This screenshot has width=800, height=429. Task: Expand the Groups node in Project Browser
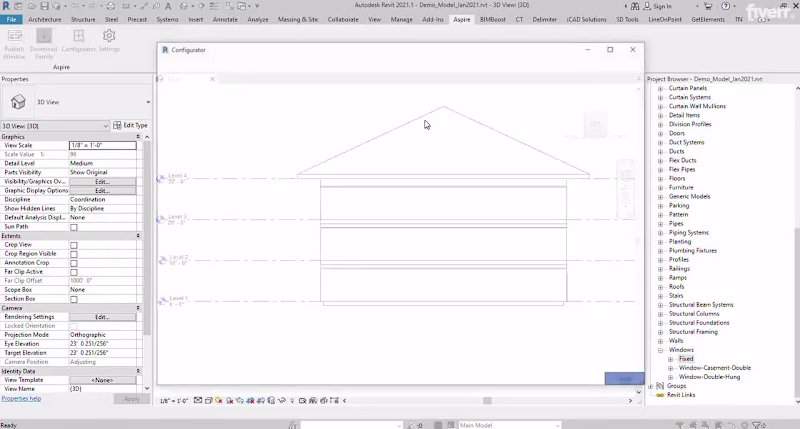pos(651,387)
